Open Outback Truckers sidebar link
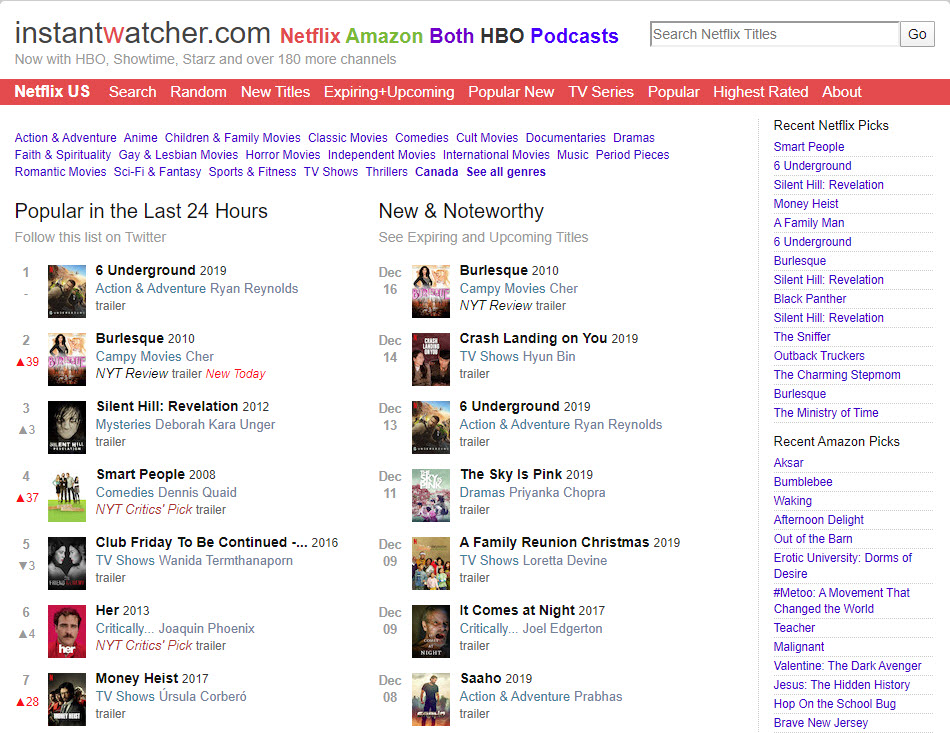 (819, 356)
